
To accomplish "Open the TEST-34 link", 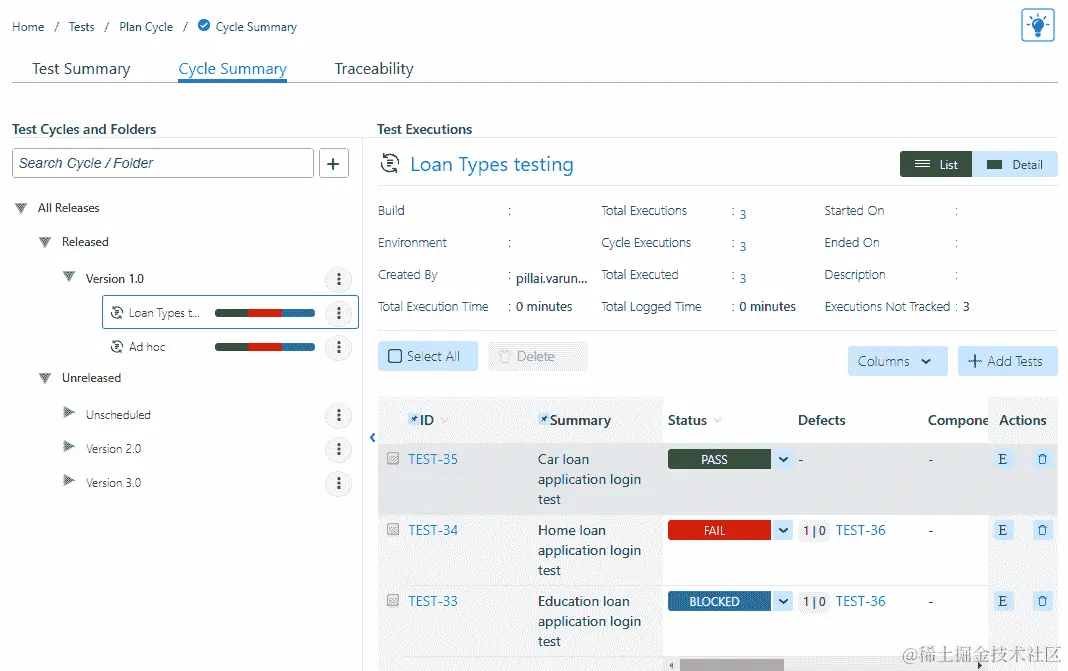I will 433,530.
